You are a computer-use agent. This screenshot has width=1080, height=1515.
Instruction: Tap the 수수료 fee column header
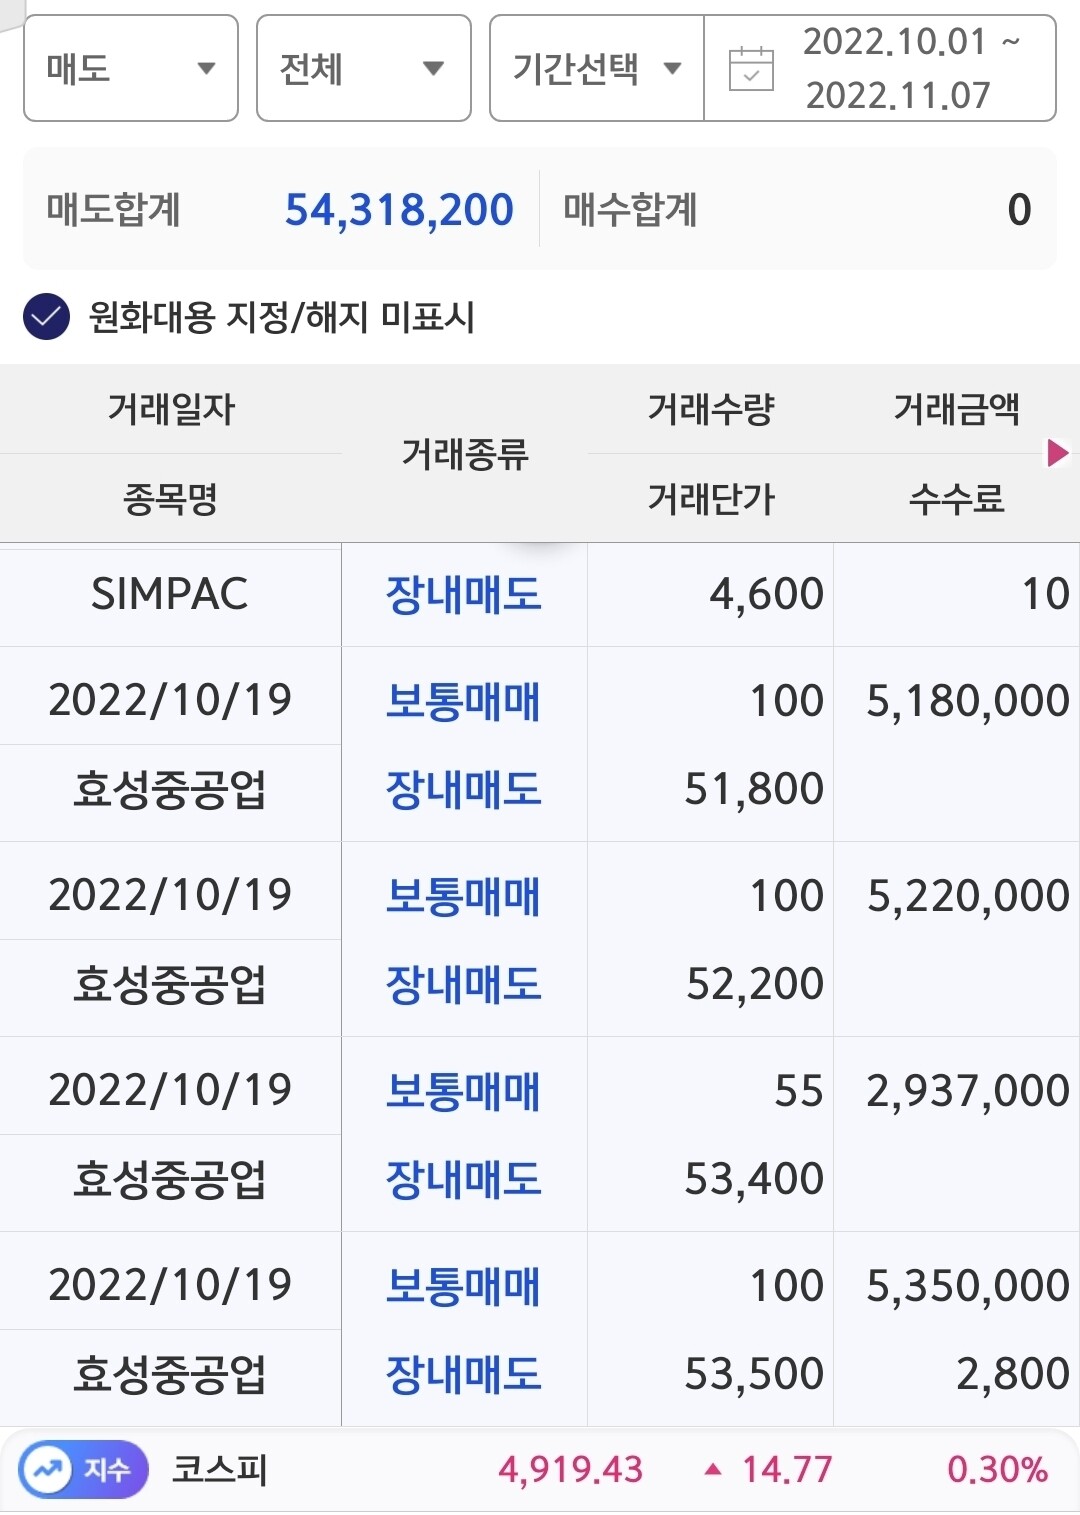point(956,497)
